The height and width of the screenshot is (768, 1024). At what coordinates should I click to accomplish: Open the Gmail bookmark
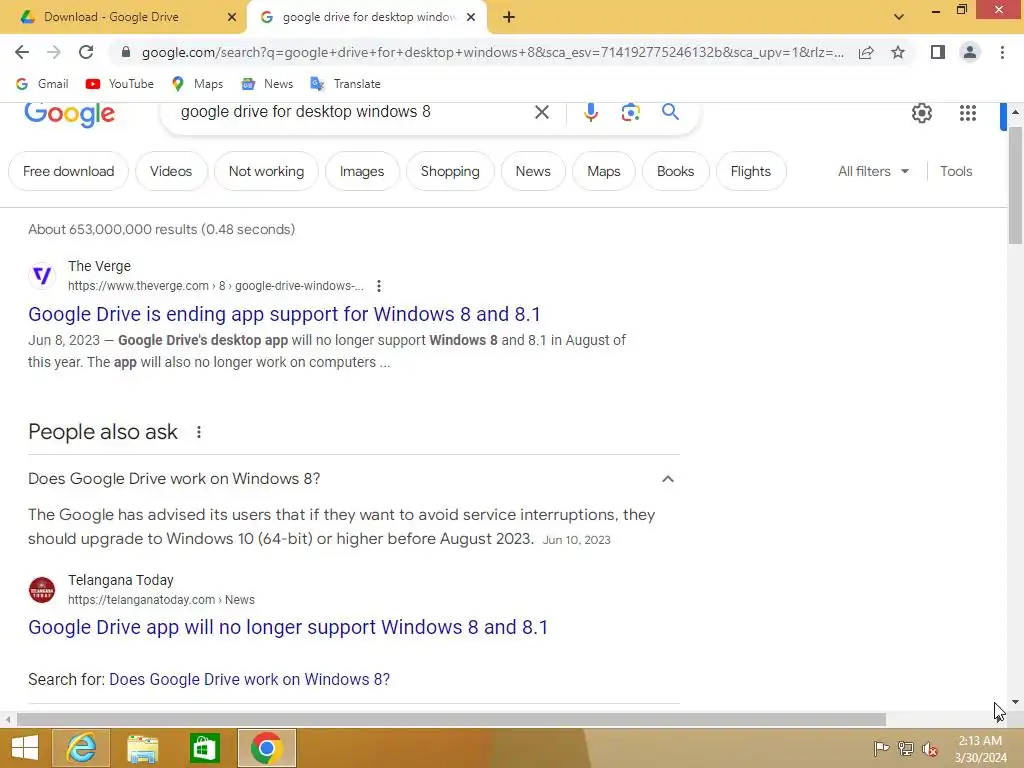point(42,84)
